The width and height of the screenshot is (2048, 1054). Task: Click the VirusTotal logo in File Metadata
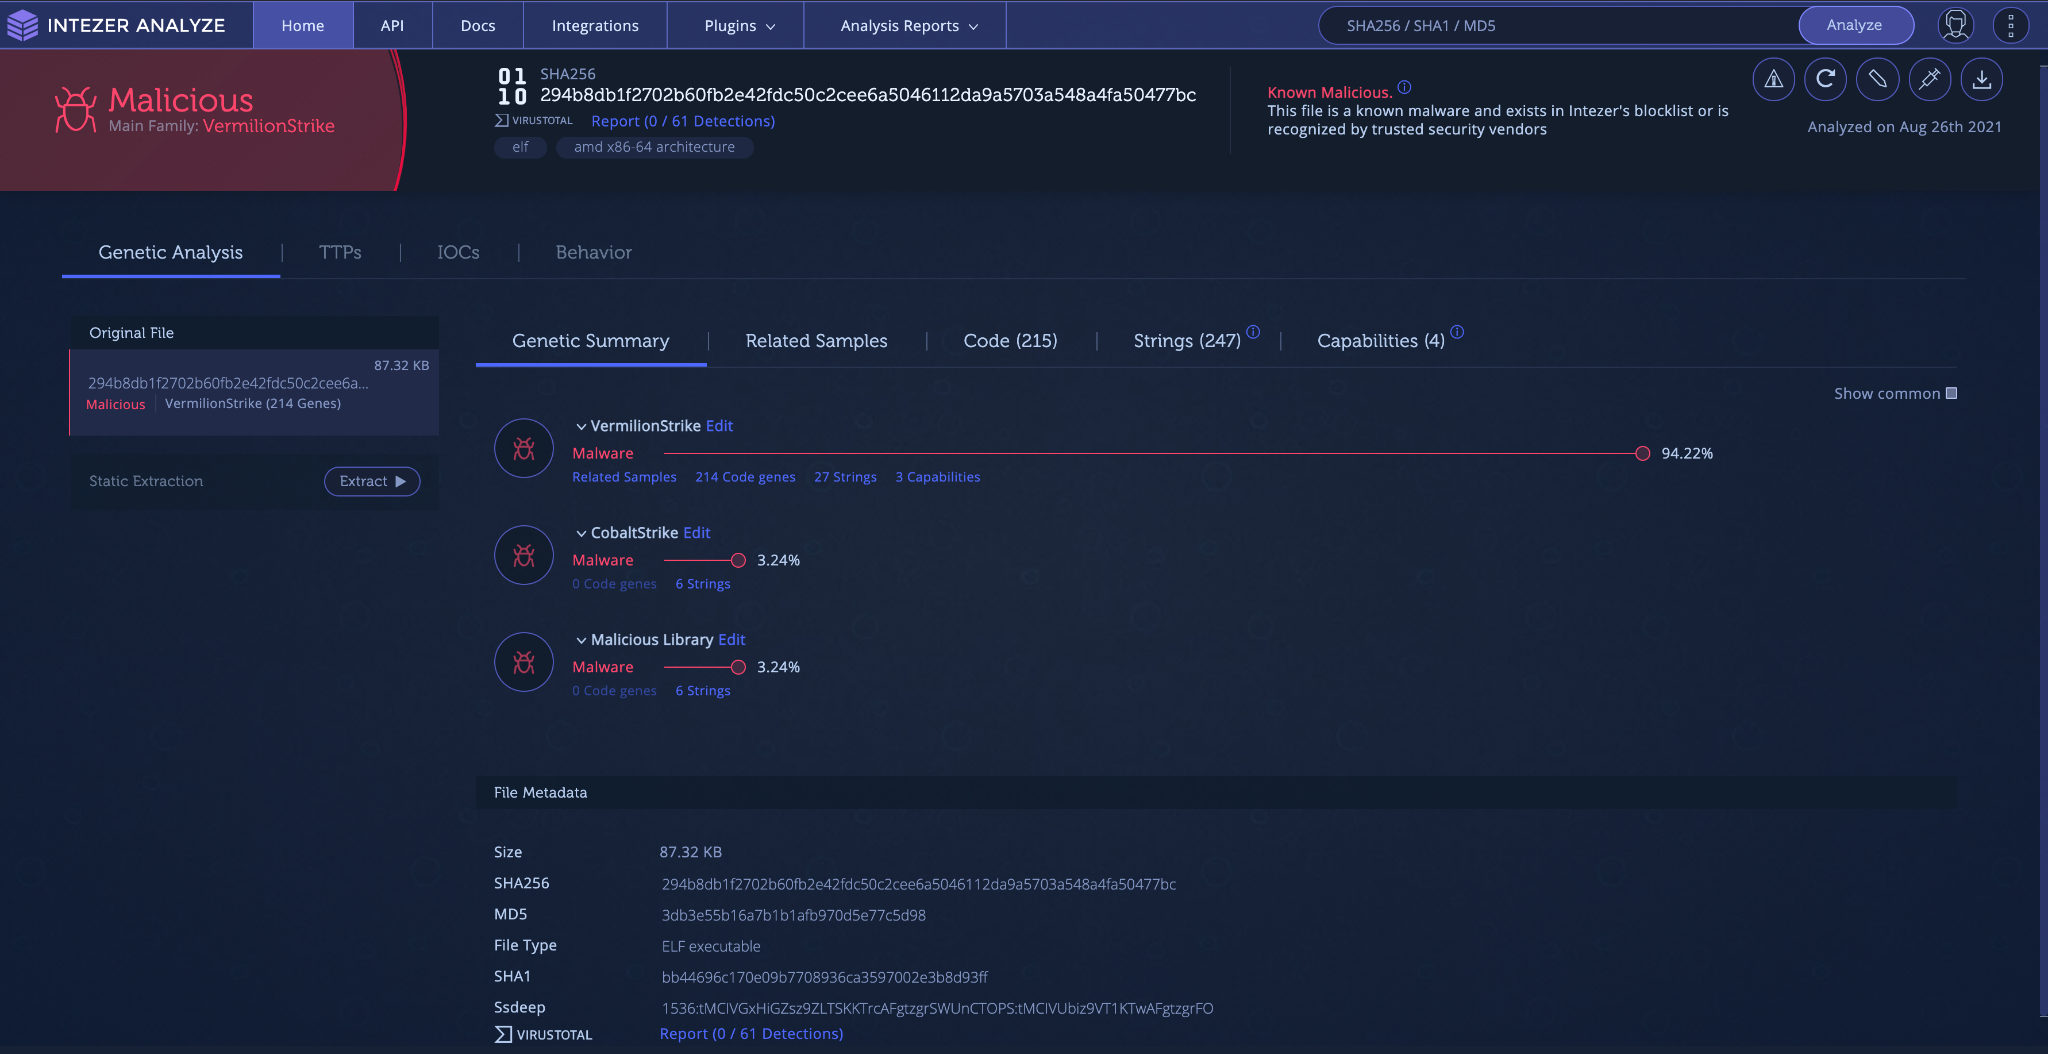(x=543, y=1034)
